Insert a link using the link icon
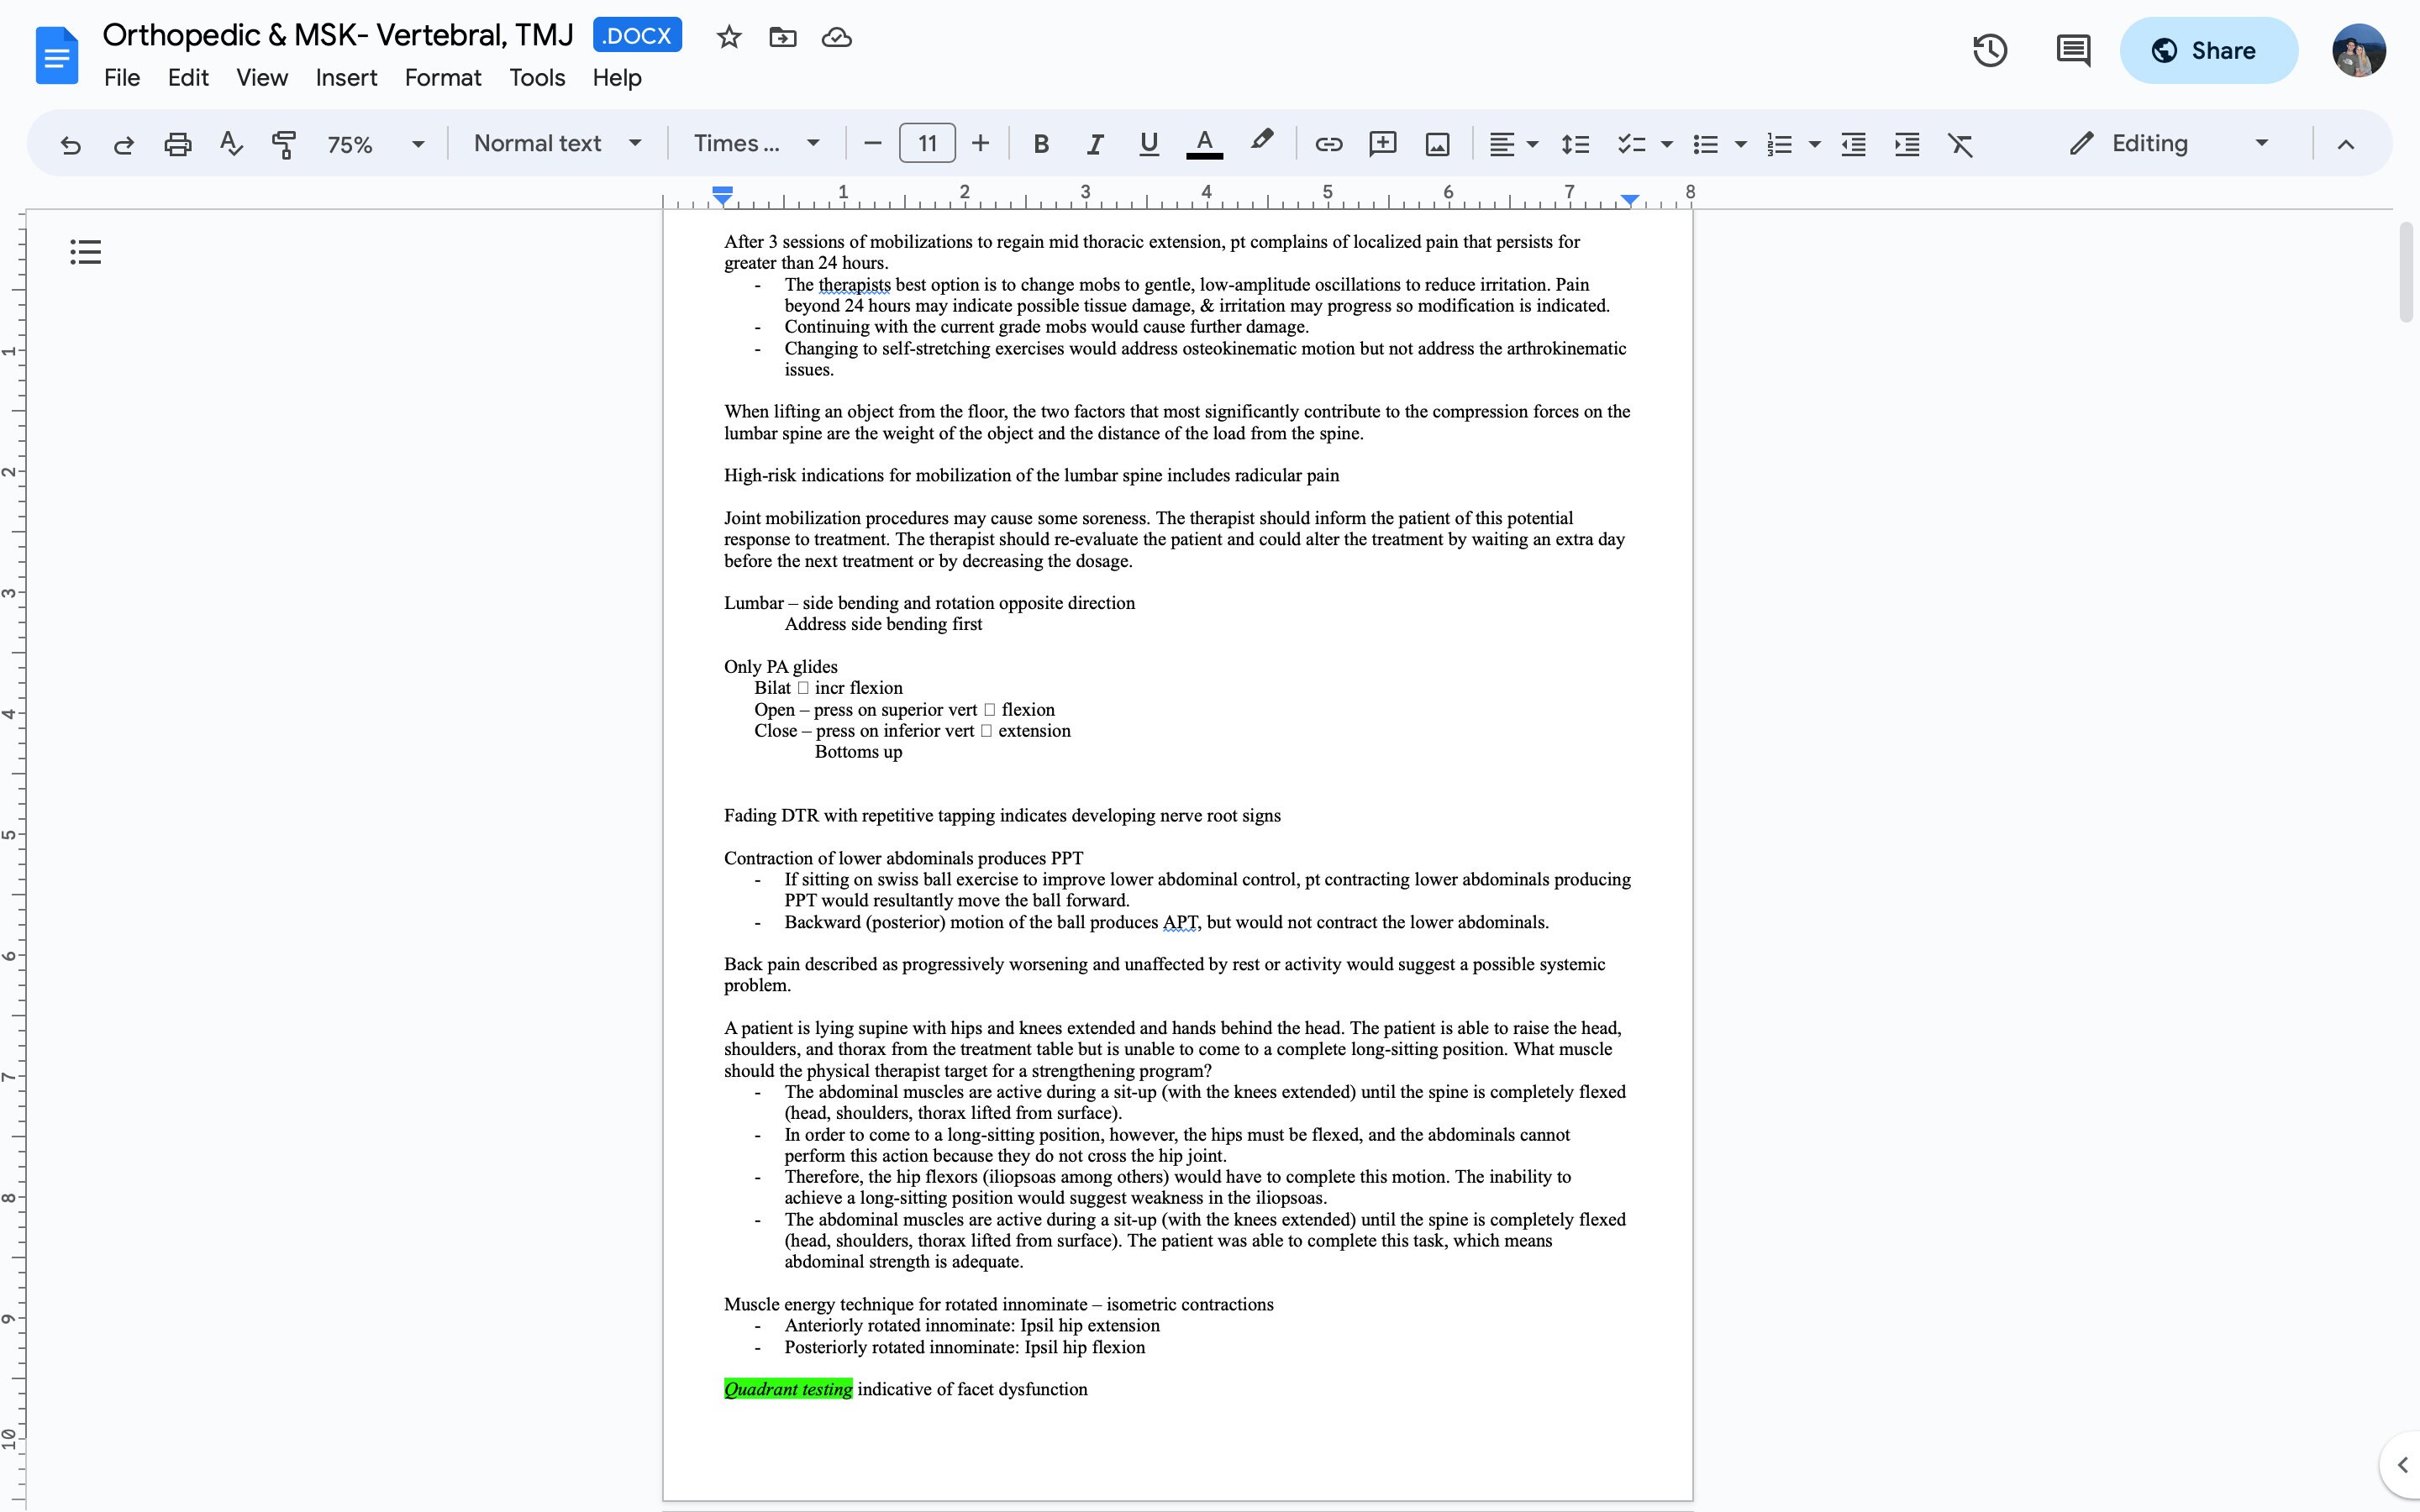 [x=1328, y=143]
